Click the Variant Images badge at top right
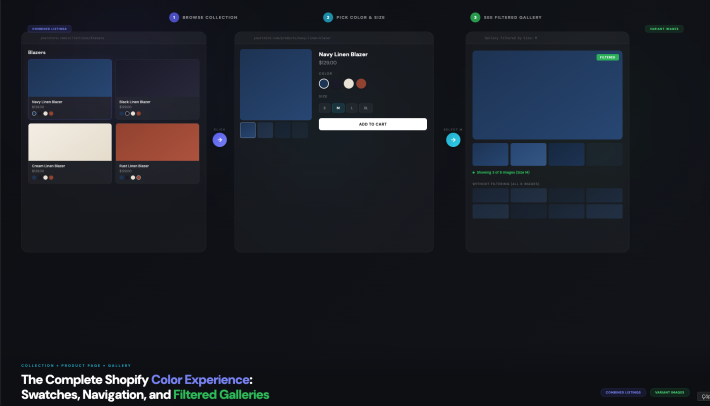This screenshot has height=406, width=710. point(664,29)
